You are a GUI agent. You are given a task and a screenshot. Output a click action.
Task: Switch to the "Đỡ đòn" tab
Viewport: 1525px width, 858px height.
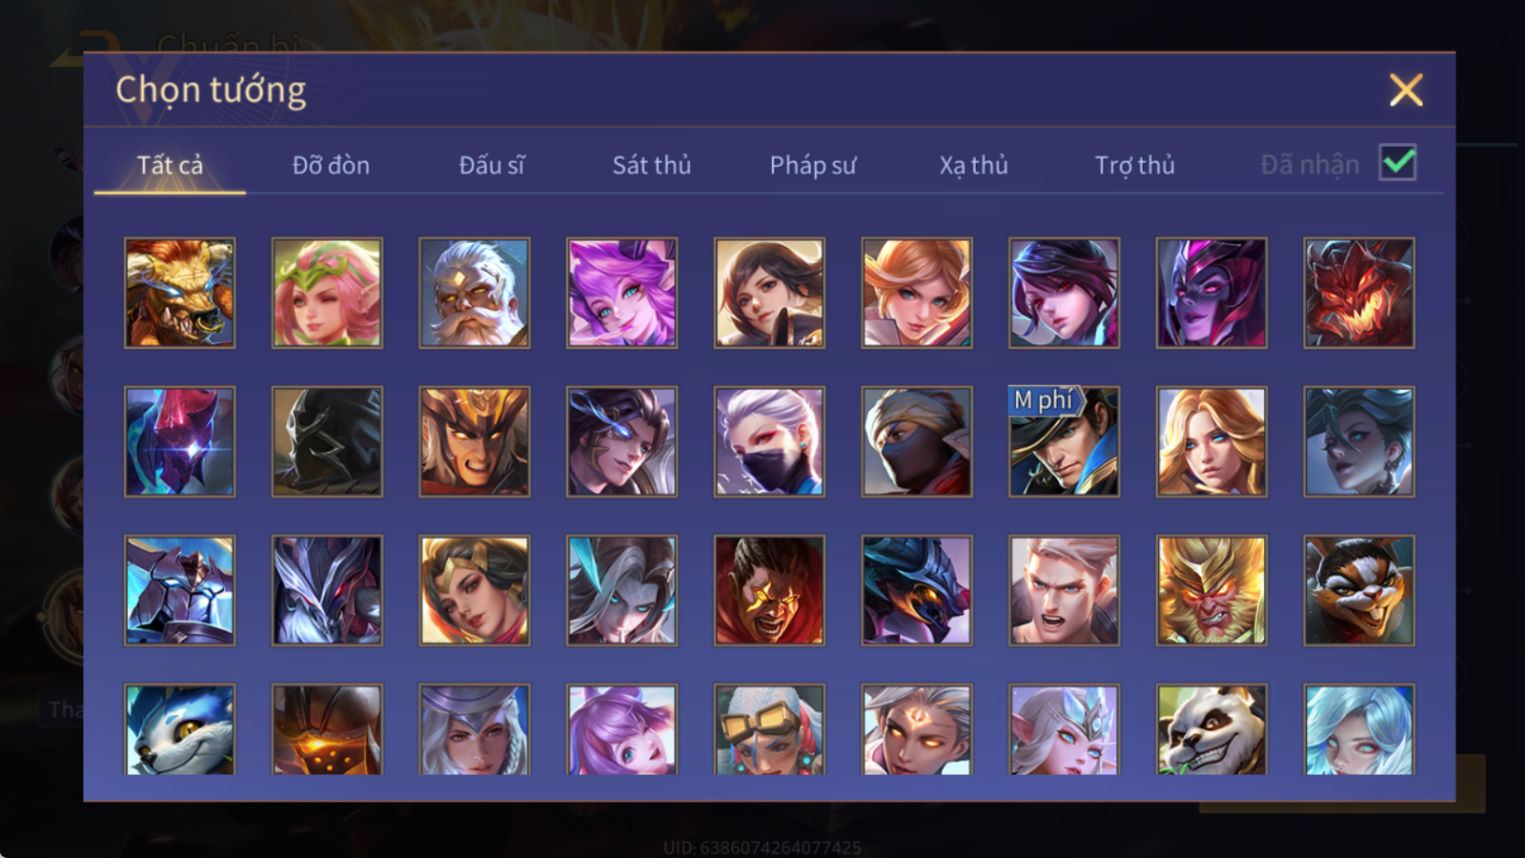(x=331, y=165)
